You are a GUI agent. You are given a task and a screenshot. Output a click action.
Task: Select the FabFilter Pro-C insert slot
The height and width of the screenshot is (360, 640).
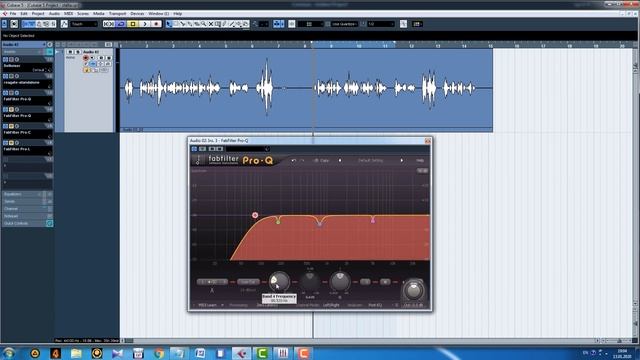point(28,134)
